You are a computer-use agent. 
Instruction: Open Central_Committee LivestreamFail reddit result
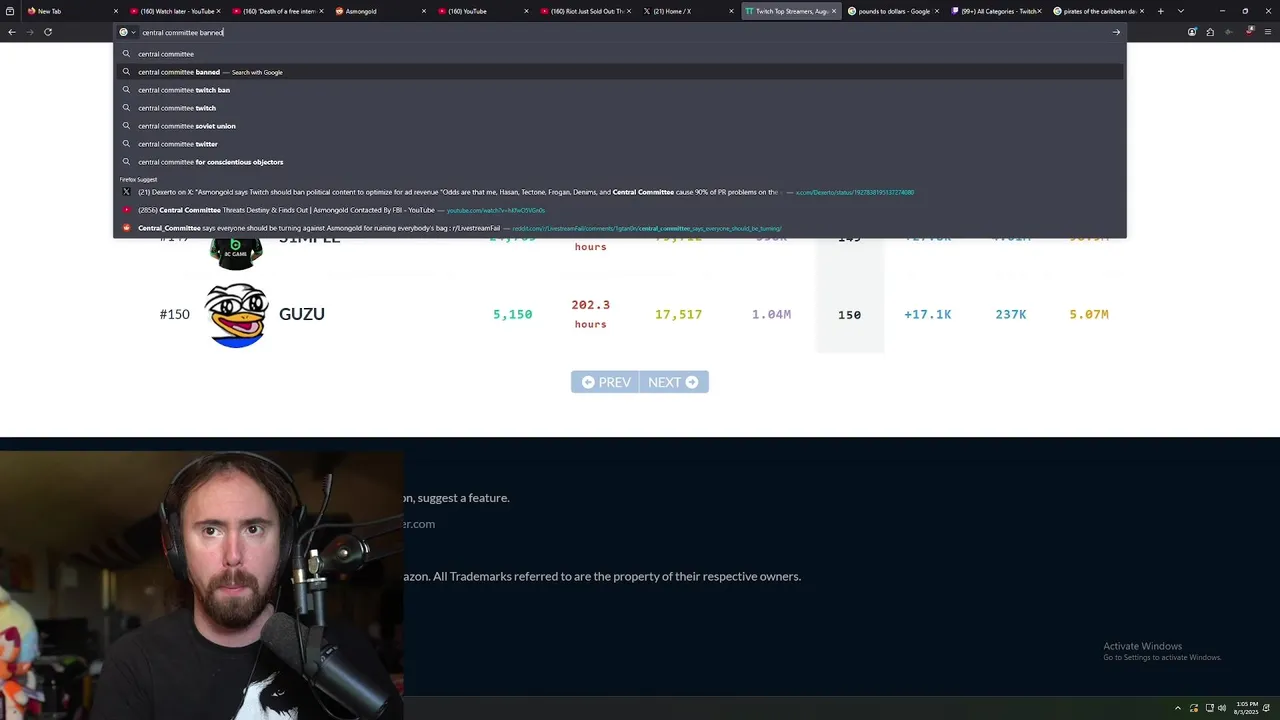[620, 228]
